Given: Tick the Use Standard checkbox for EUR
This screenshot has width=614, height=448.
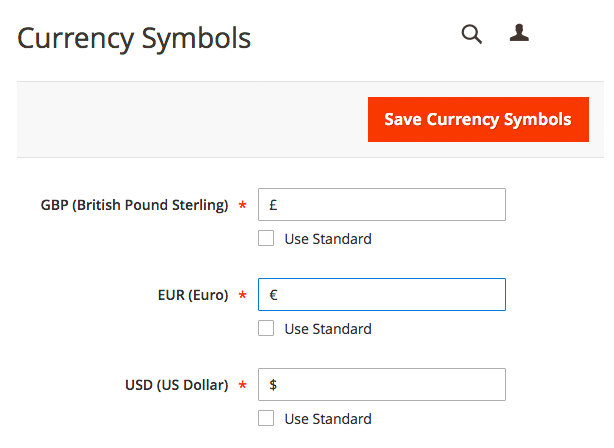Looking at the screenshot, I should coord(266,329).
